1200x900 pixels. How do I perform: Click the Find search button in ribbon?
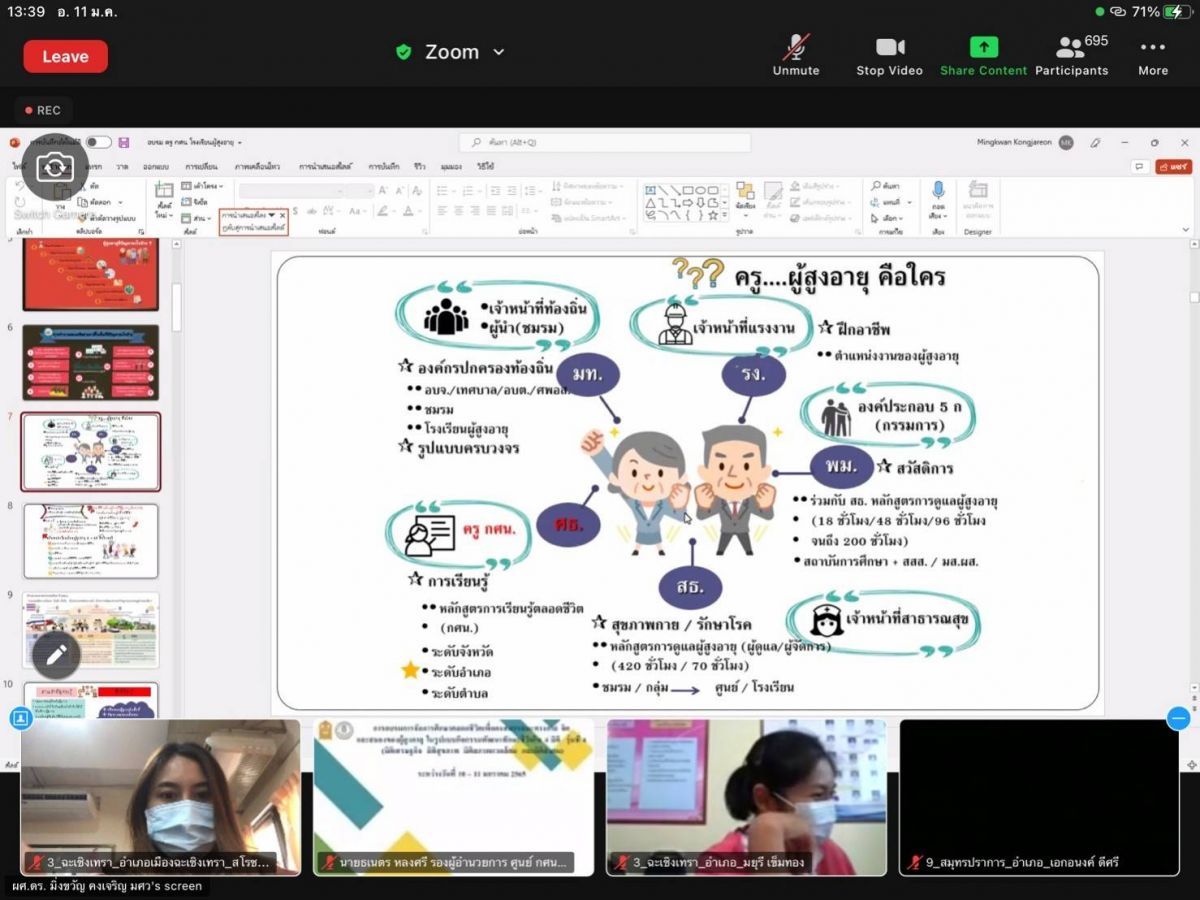(x=885, y=186)
